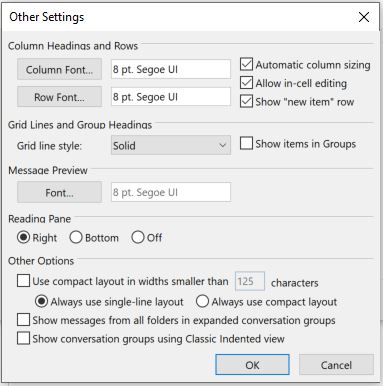The height and width of the screenshot is (386, 383).
Task: Open the Column Font settings
Action: tap(59, 69)
